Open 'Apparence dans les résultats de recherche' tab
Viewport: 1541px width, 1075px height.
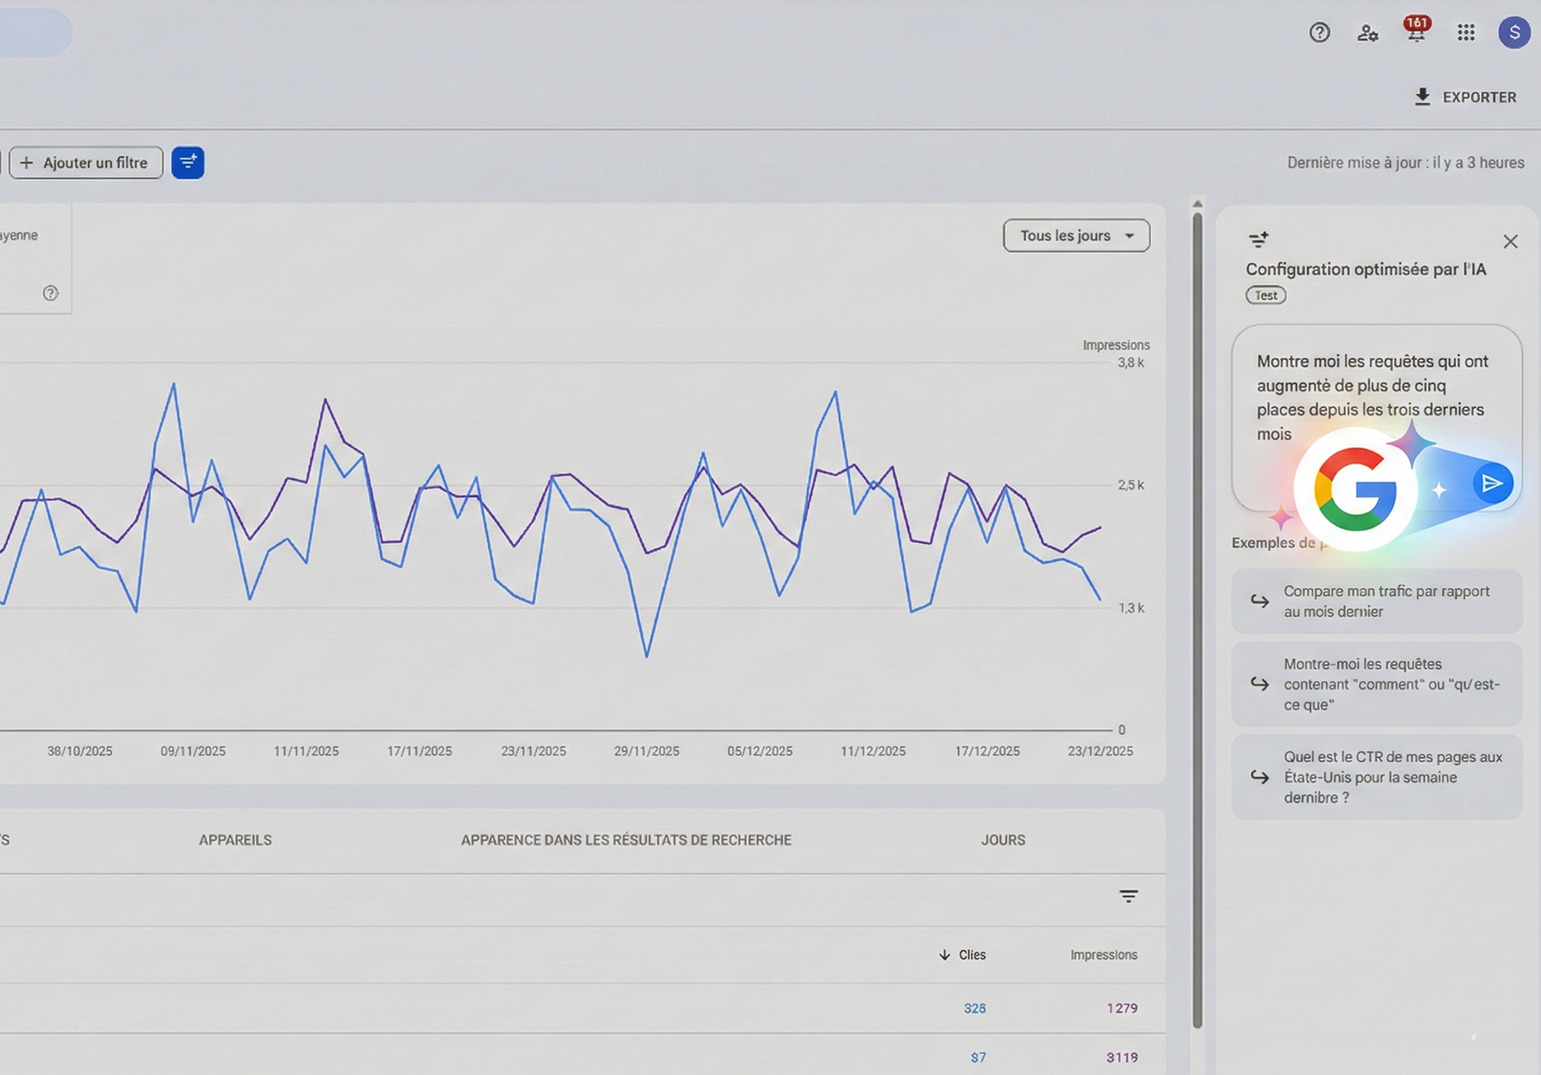point(626,840)
